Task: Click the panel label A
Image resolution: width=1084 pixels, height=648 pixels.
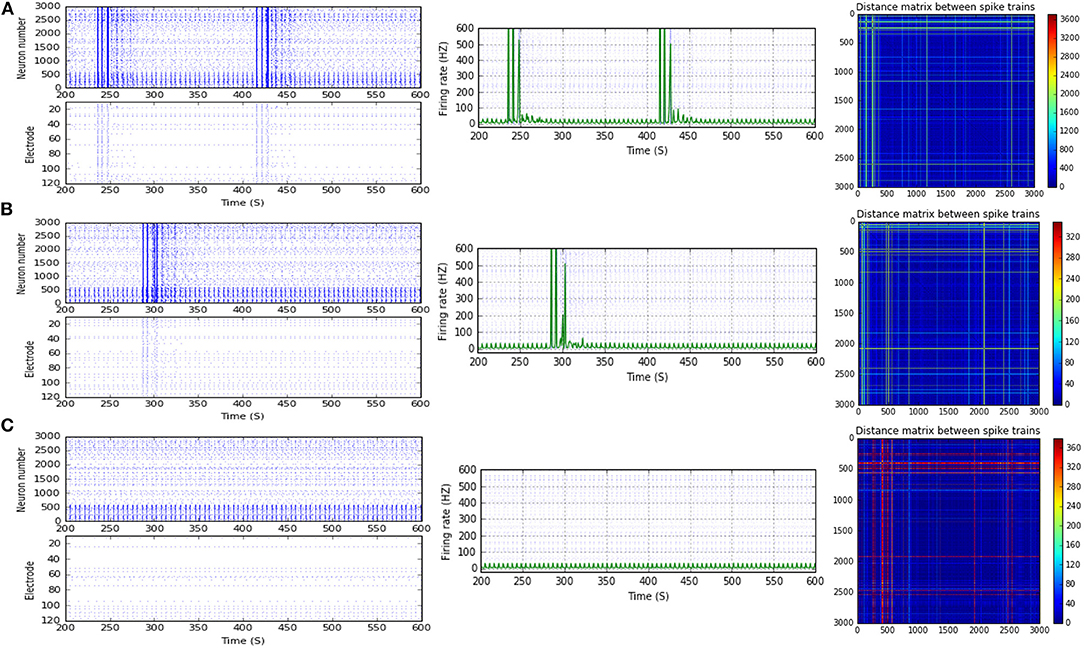Action: pos(8,8)
